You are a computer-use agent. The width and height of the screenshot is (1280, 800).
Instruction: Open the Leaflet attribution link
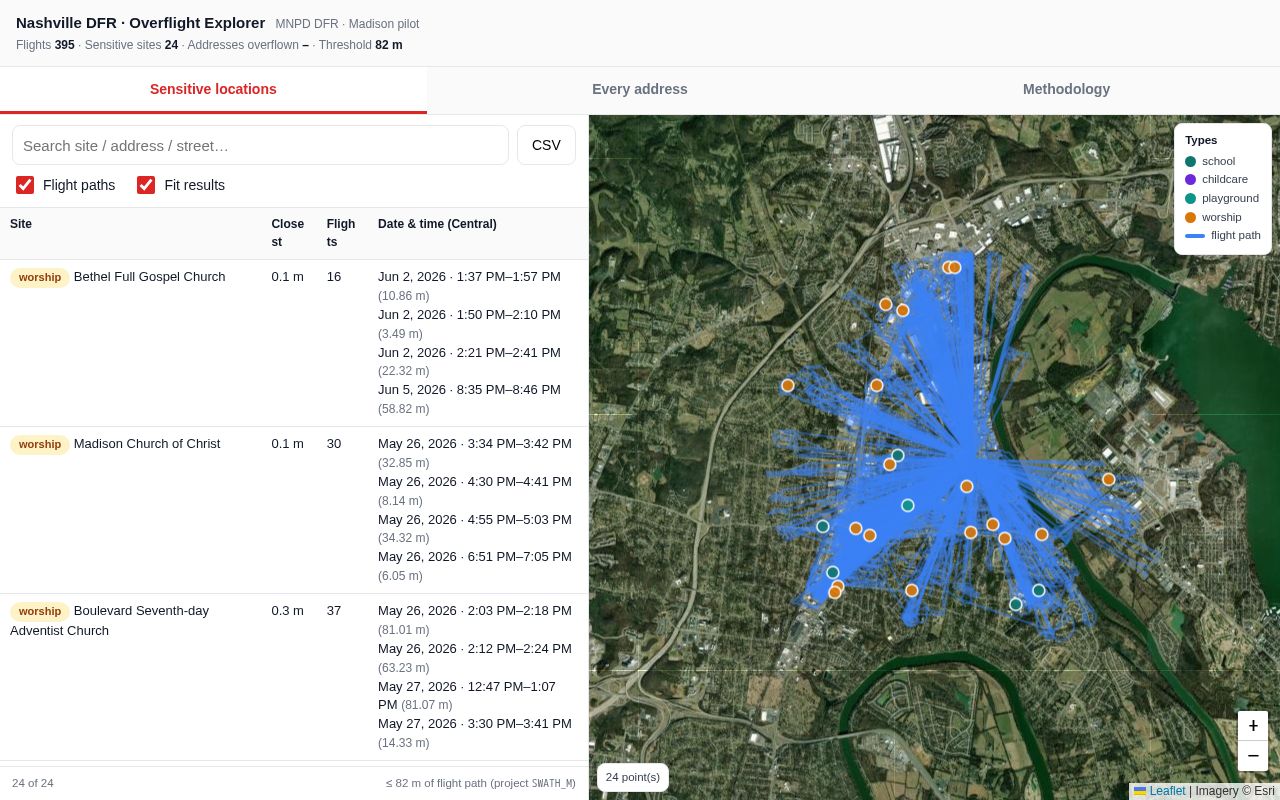[1167, 791]
